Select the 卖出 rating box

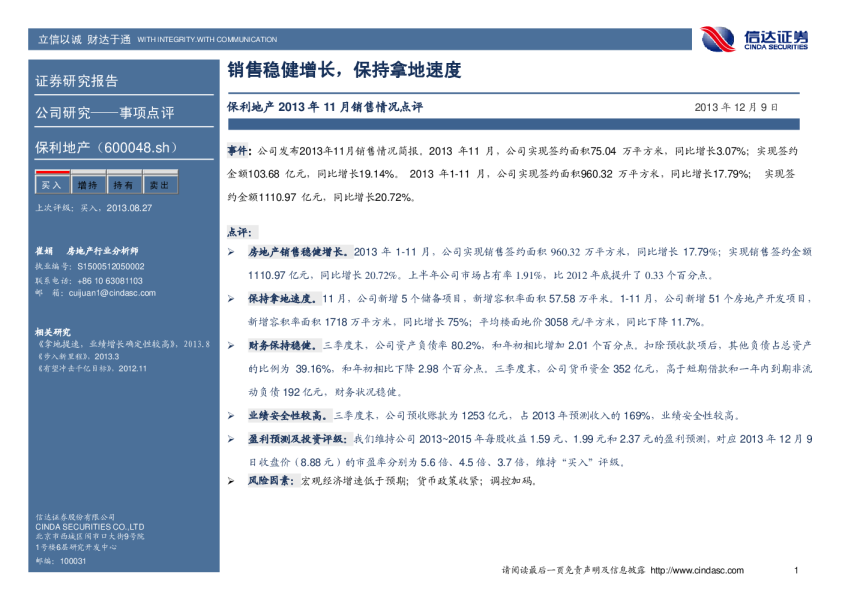coord(158,185)
